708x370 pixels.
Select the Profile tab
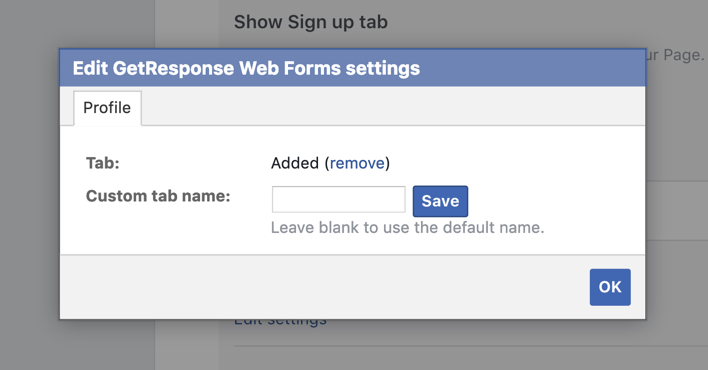[107, 108]
